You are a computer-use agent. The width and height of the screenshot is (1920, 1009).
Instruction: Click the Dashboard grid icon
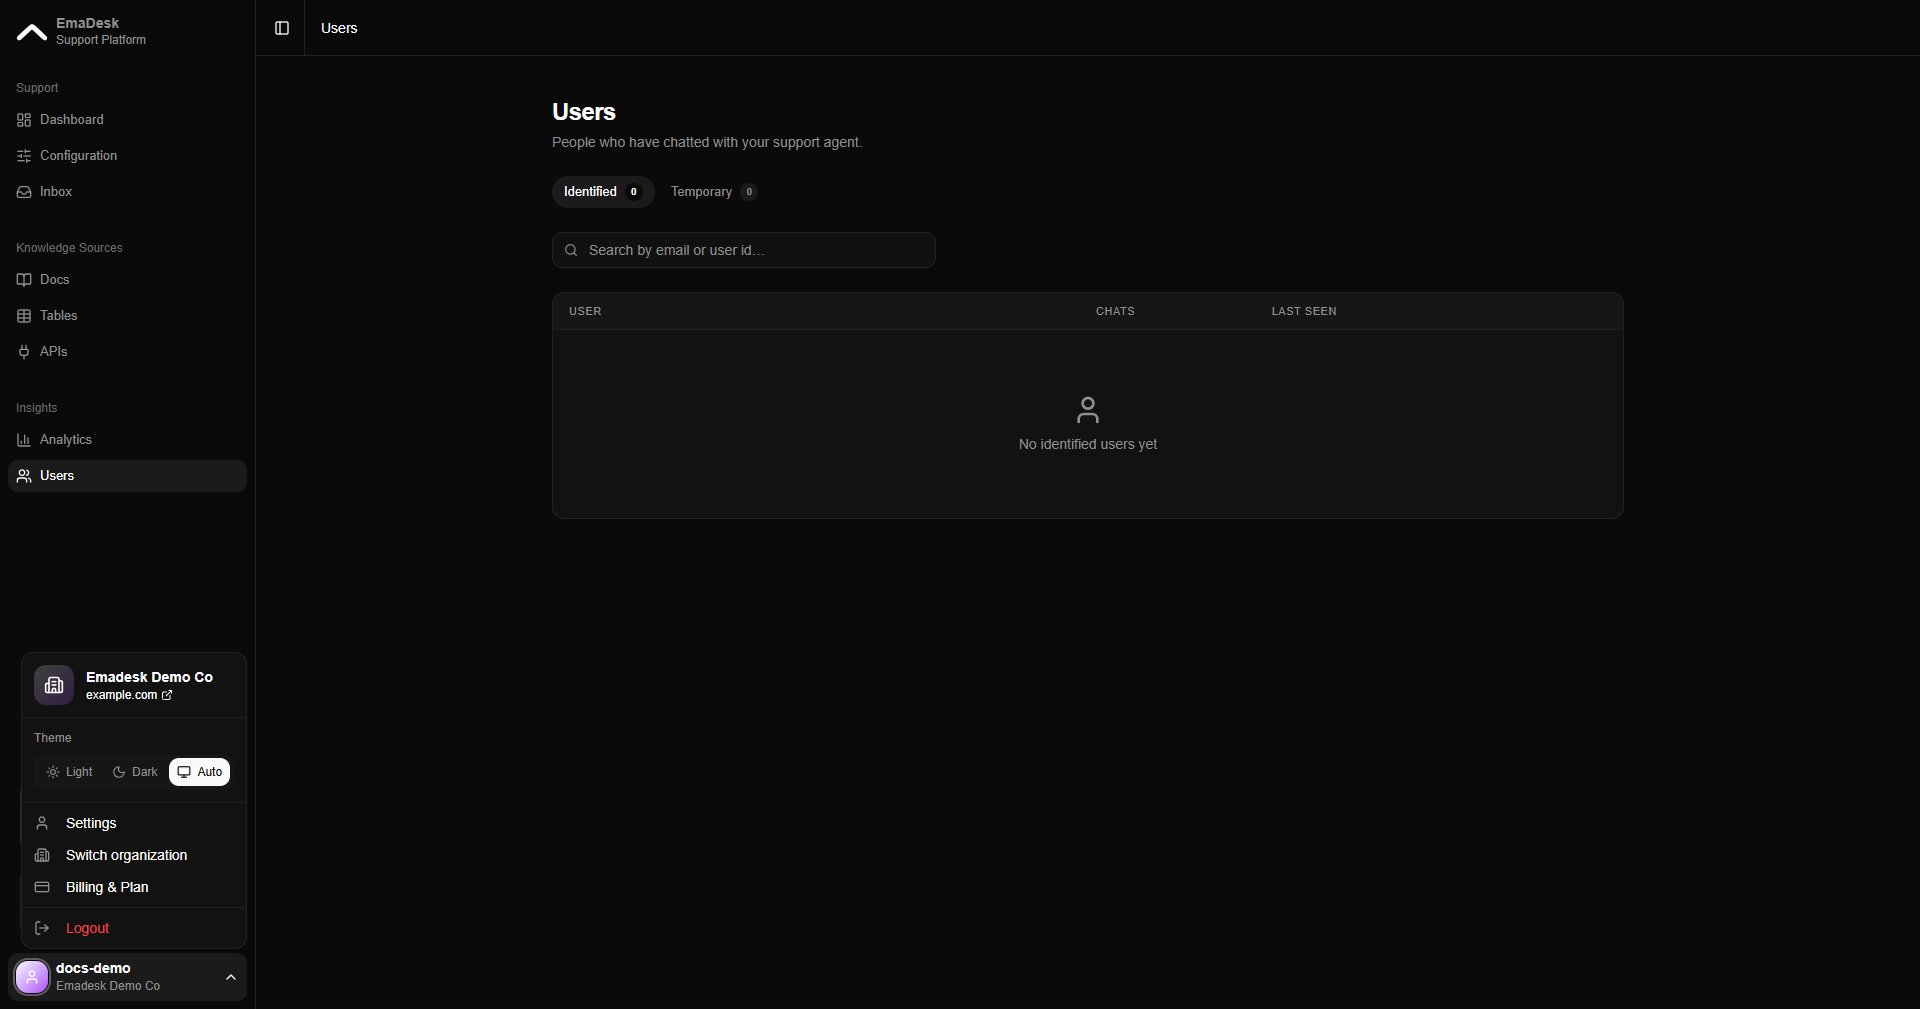click(24, 120)
